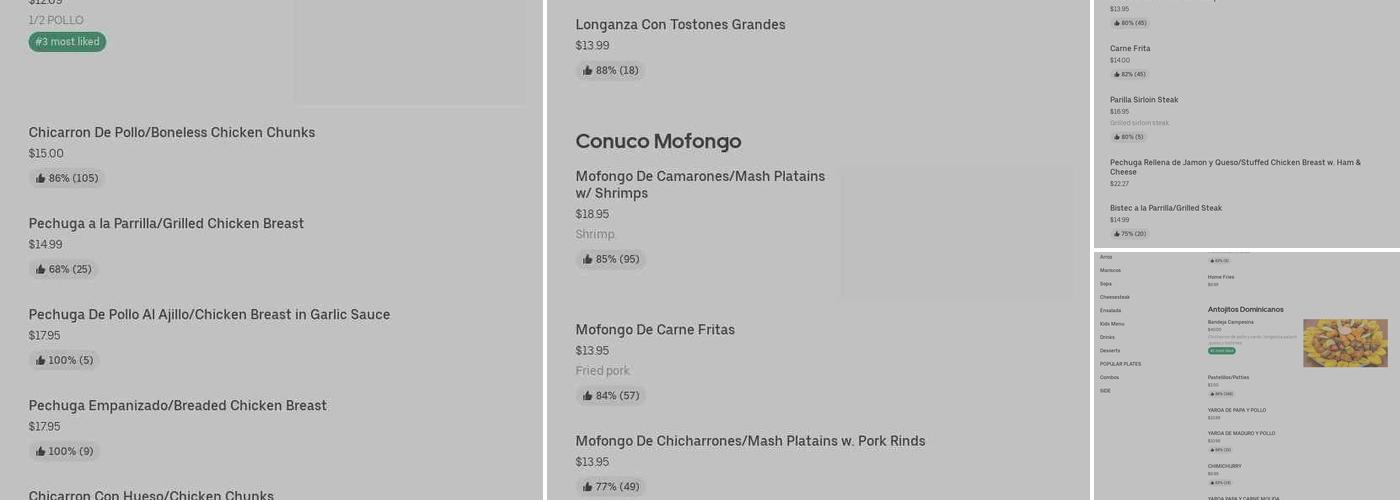Click thumbs-up icon for Pechuga De Pollo Al Ajillo
This screenshot has height=500, width=1400.
(x=41, y=361)
